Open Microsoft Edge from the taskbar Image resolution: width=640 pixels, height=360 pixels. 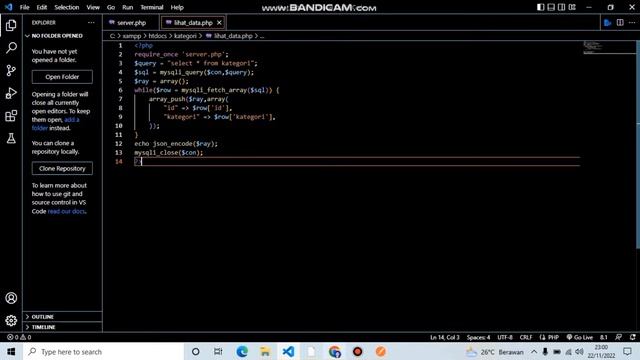coord(242,351)
